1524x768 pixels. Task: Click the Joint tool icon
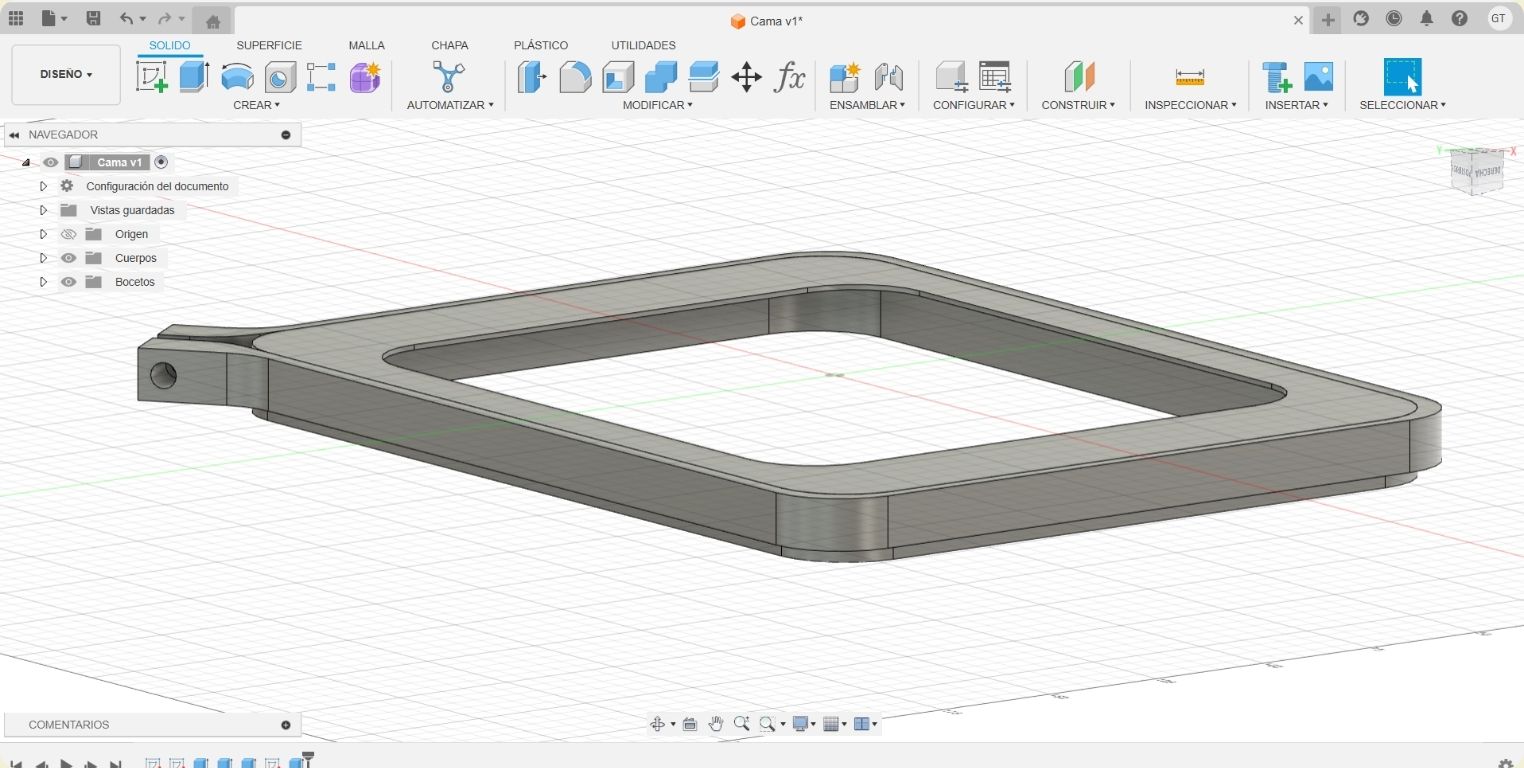coord(888,77)
